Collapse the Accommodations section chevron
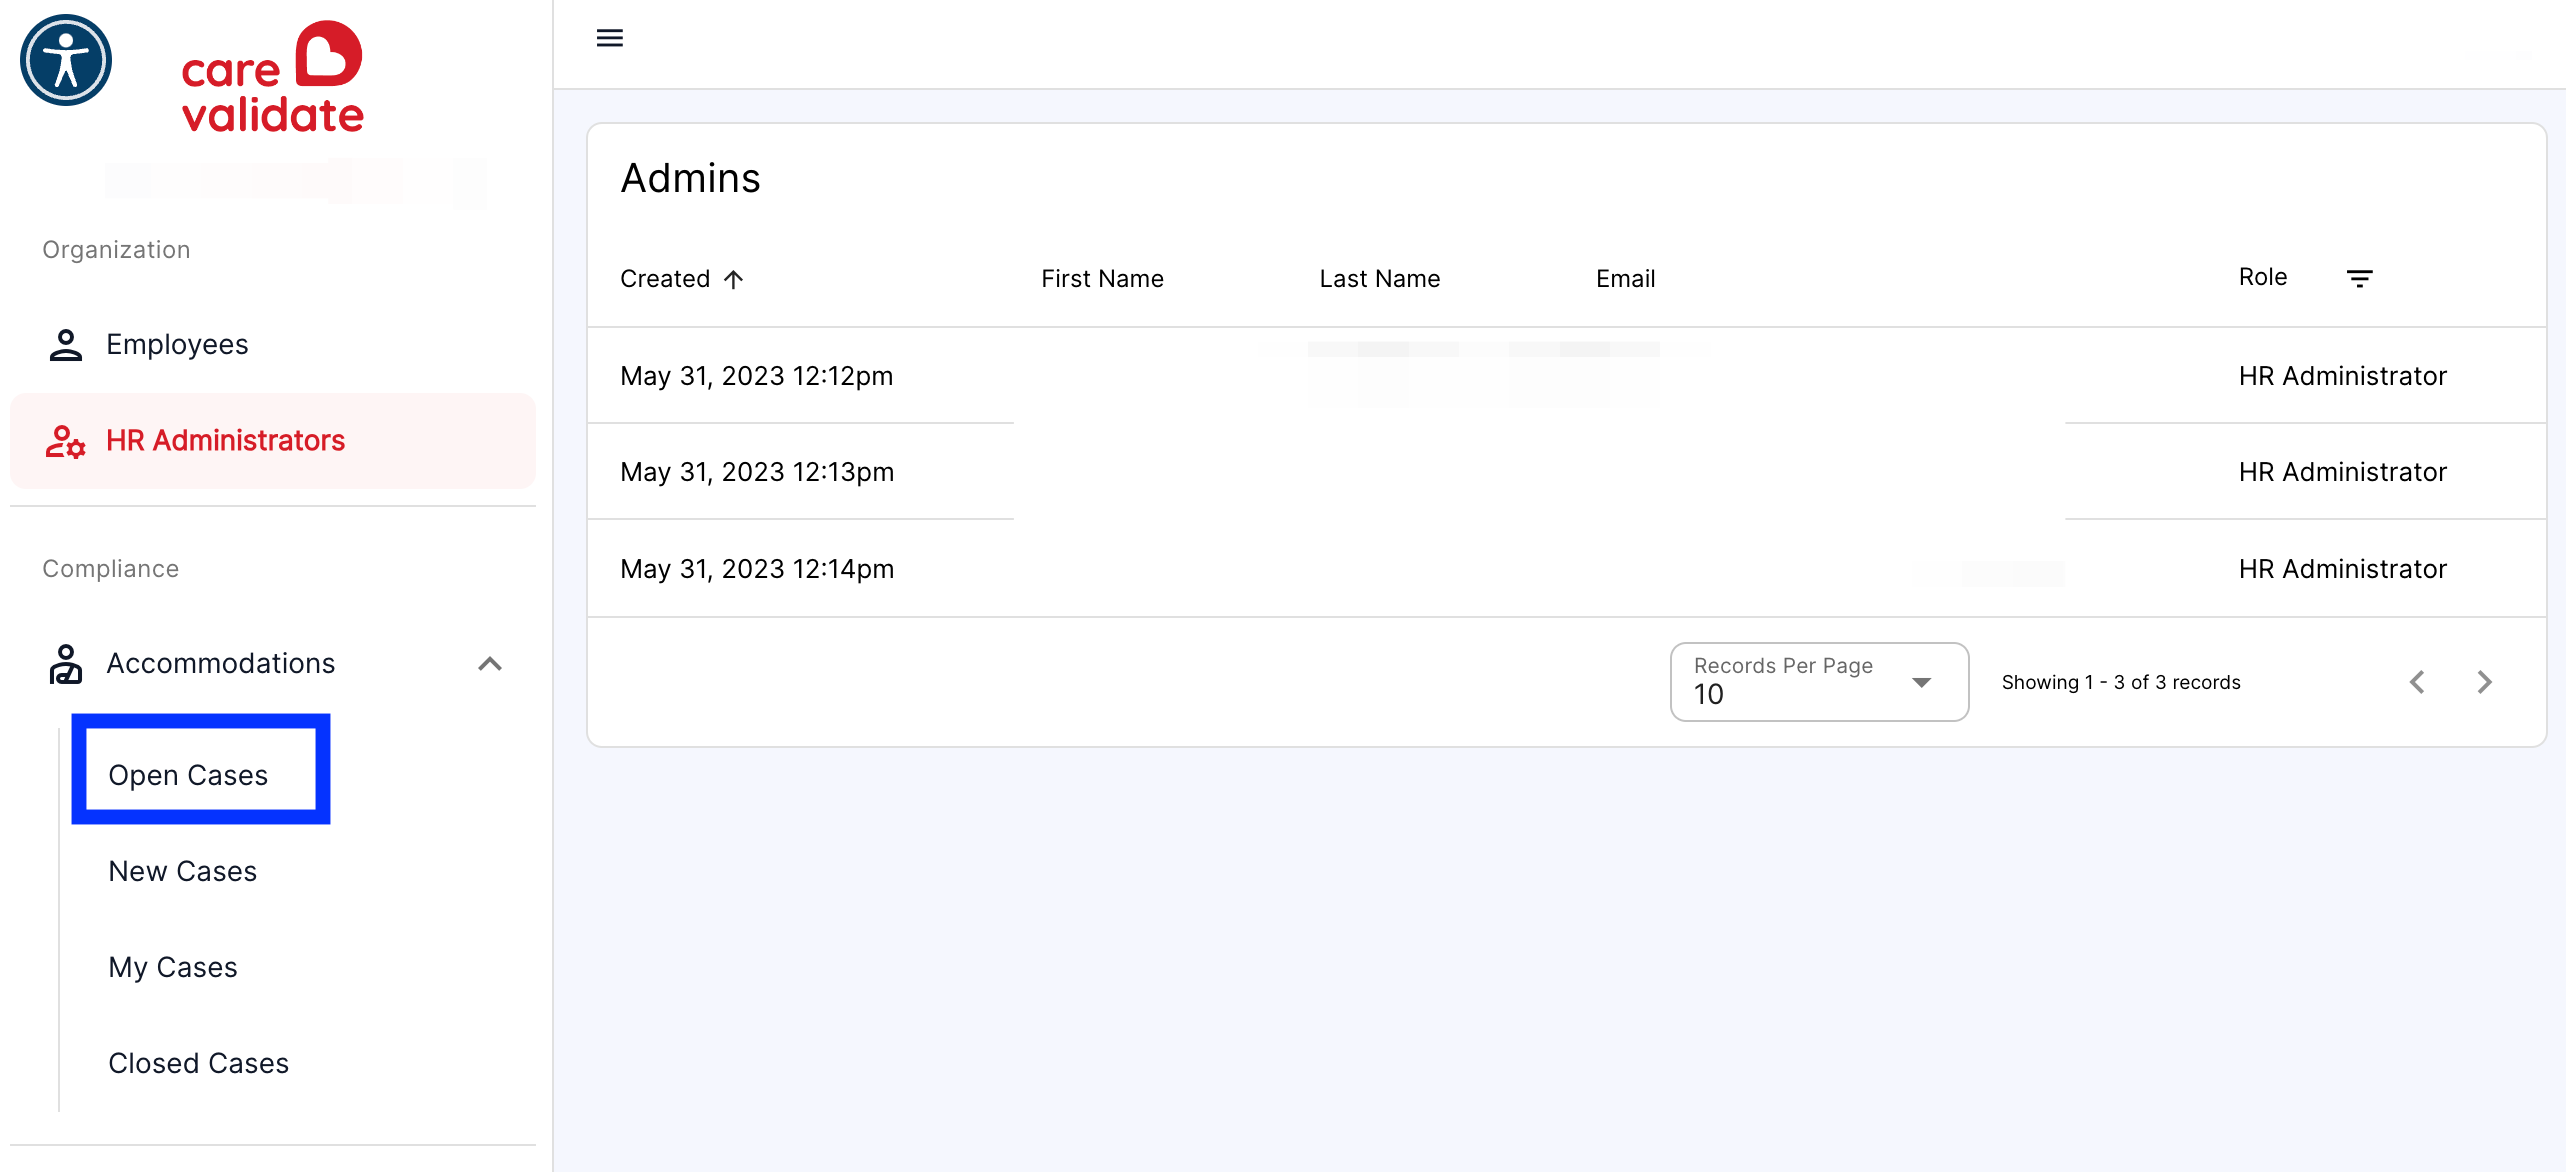Image resolution: width=2566 pixels, height=1172 pixels. pos(490,664)
